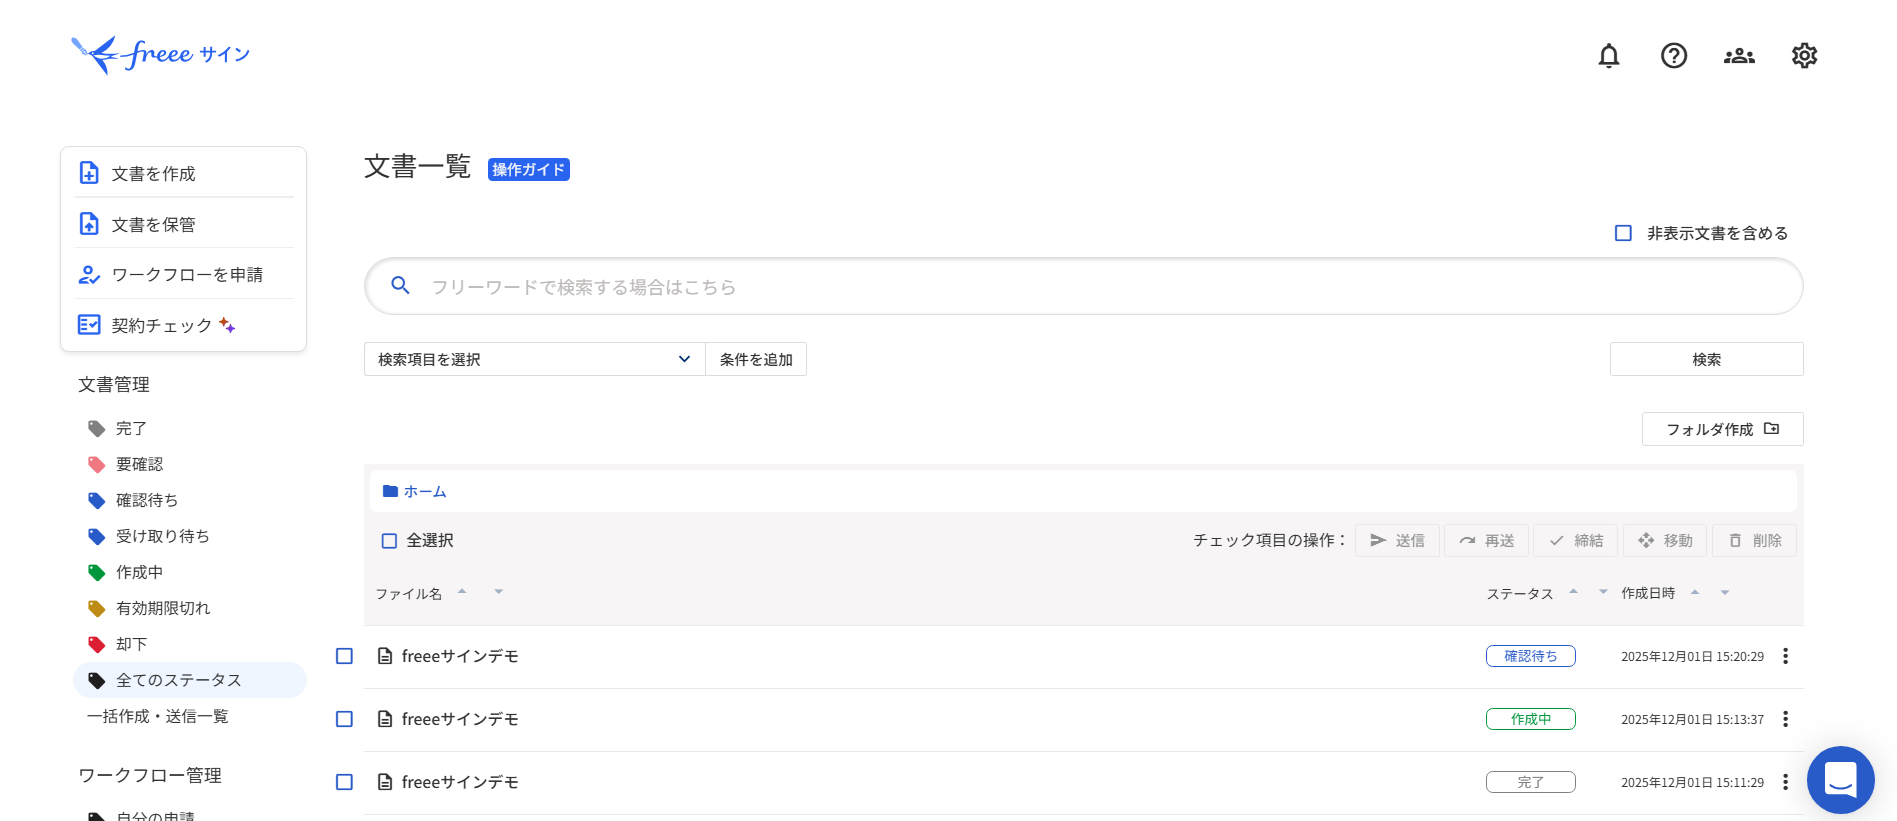Image resolution: width=1897 pixels, height=821 pixels.
Task: Click the 文書を作成 document icon
Action: (89, 173)
